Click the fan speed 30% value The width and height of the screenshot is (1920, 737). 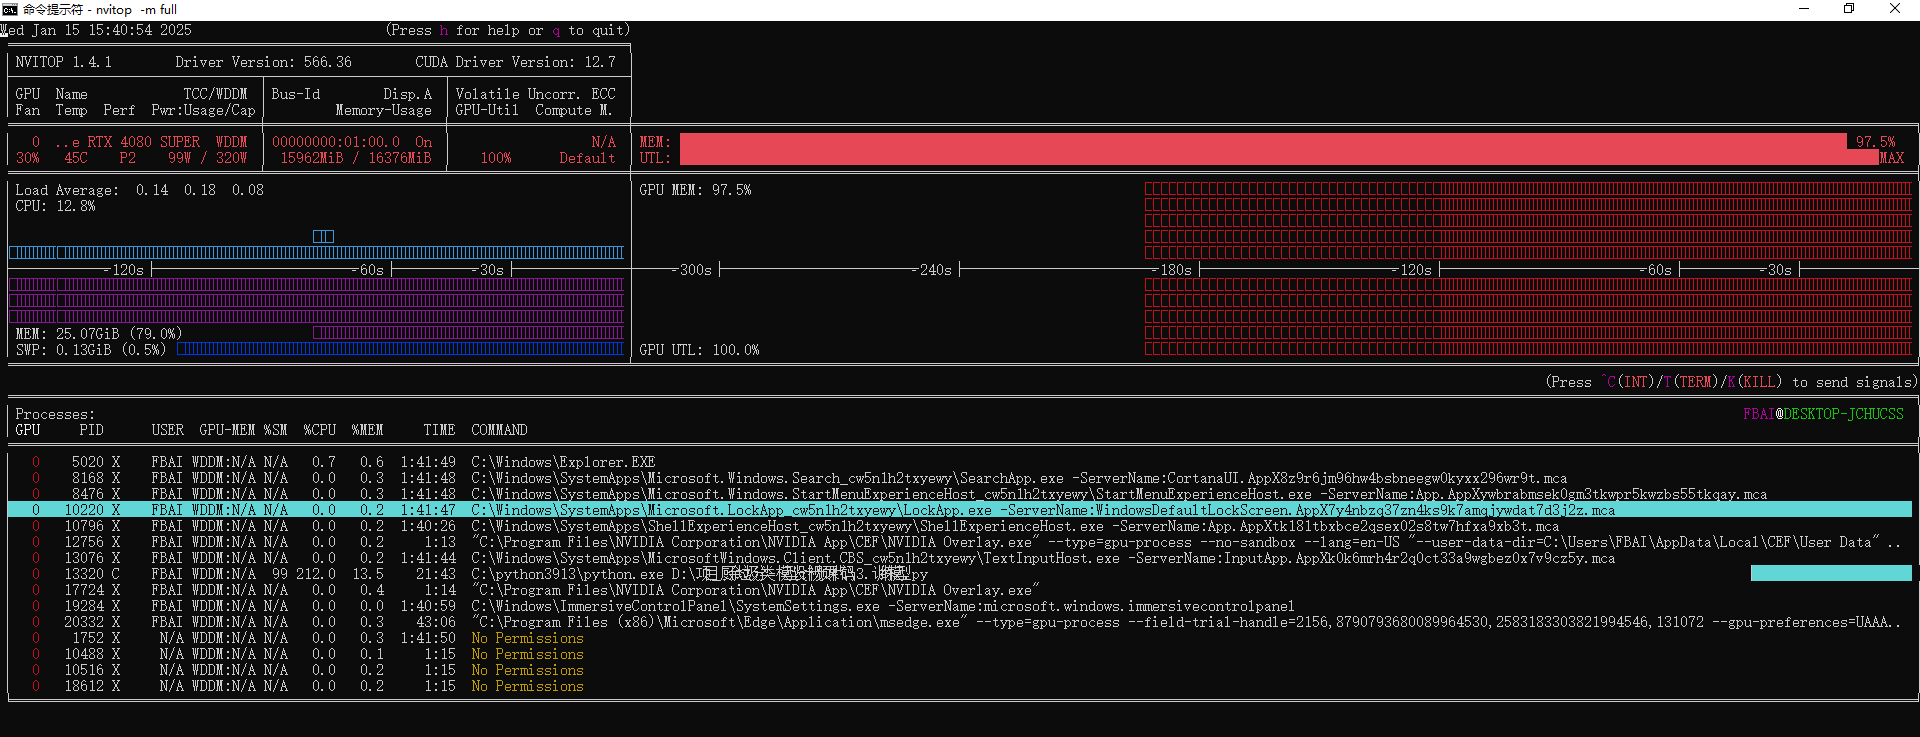coord(27,158)
